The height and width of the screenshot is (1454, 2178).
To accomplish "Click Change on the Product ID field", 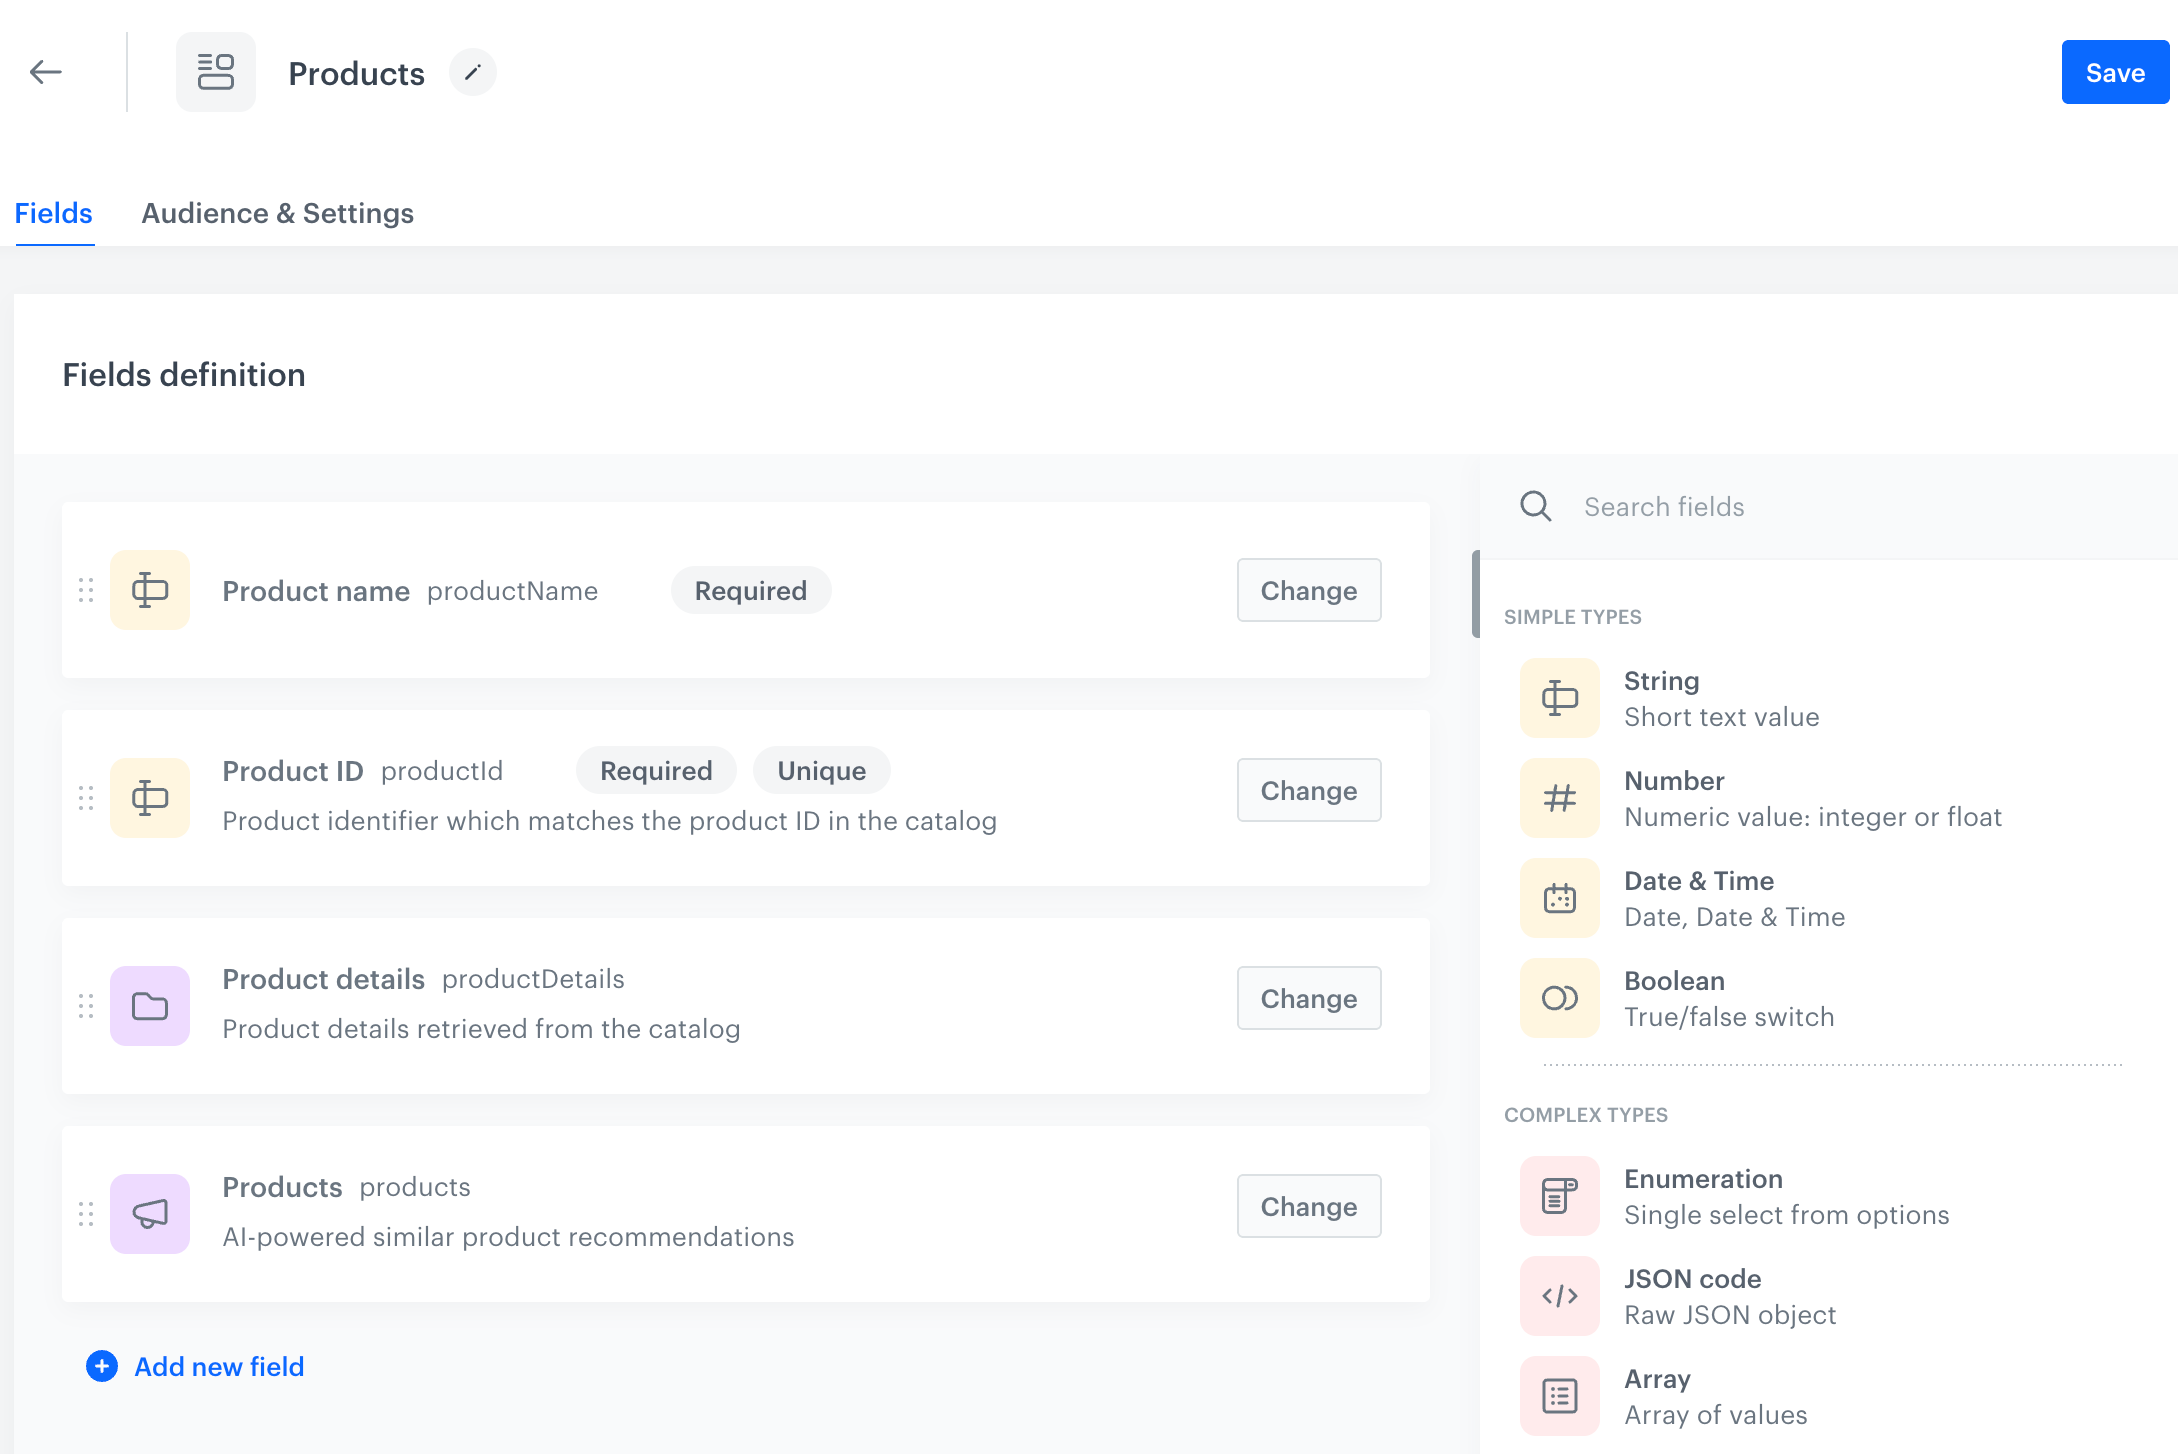I will [x=1308, y=790].
